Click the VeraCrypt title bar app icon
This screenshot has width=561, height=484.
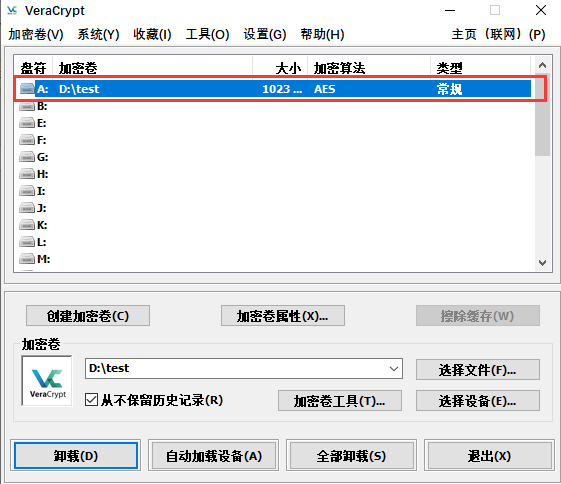tap(12, 10)
